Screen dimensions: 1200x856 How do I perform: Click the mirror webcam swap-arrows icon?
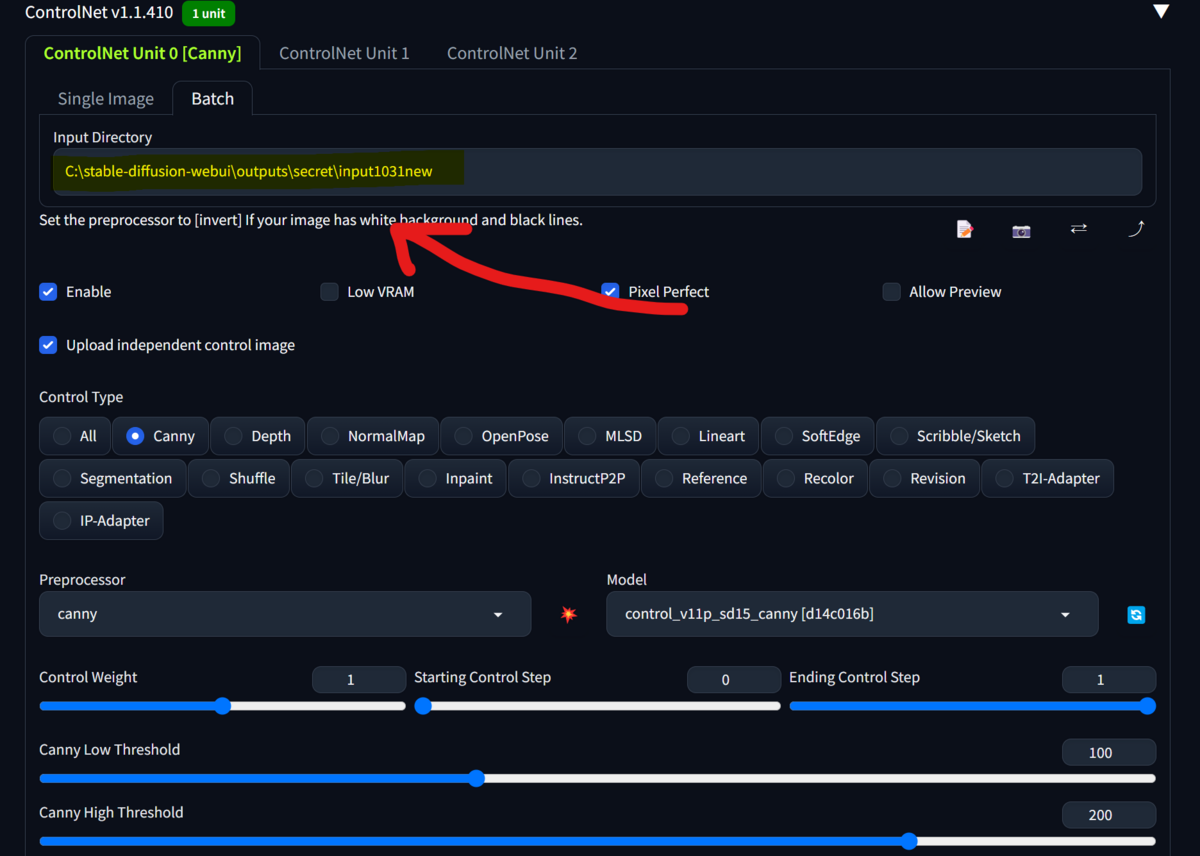tap(1078, 229)
